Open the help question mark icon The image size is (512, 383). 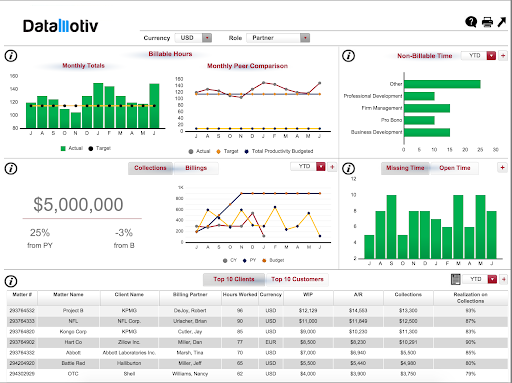pos(471,22)
